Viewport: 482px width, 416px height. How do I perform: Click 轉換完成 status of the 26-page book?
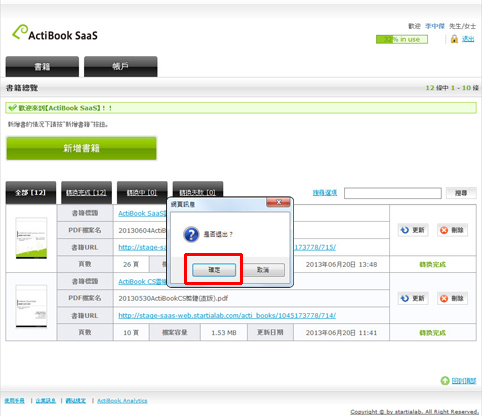[x=432, y=265]
